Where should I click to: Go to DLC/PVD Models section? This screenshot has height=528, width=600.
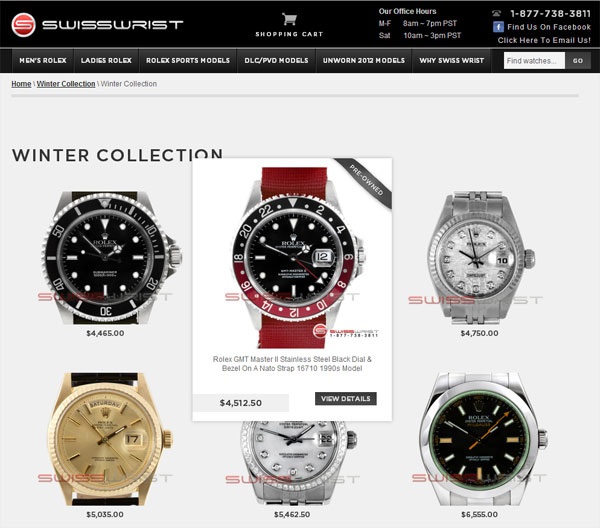[x=276, y=60]
